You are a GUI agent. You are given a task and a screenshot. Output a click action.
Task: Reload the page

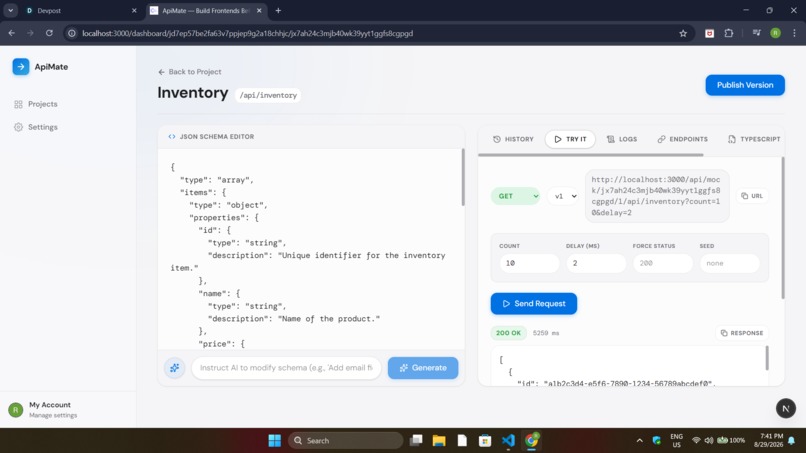pyautogui.click(x=49, y=33)
